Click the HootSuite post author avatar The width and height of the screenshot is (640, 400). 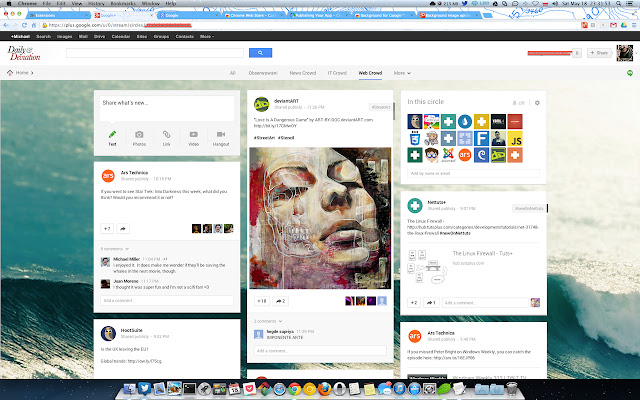(x=108, y=333)
